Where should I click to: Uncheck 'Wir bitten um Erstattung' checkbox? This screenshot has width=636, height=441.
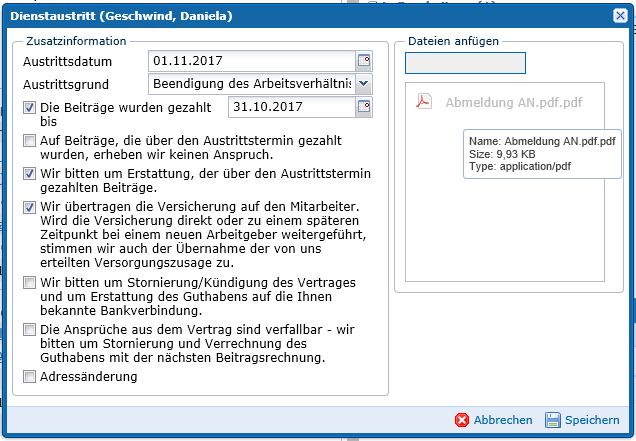30,174
